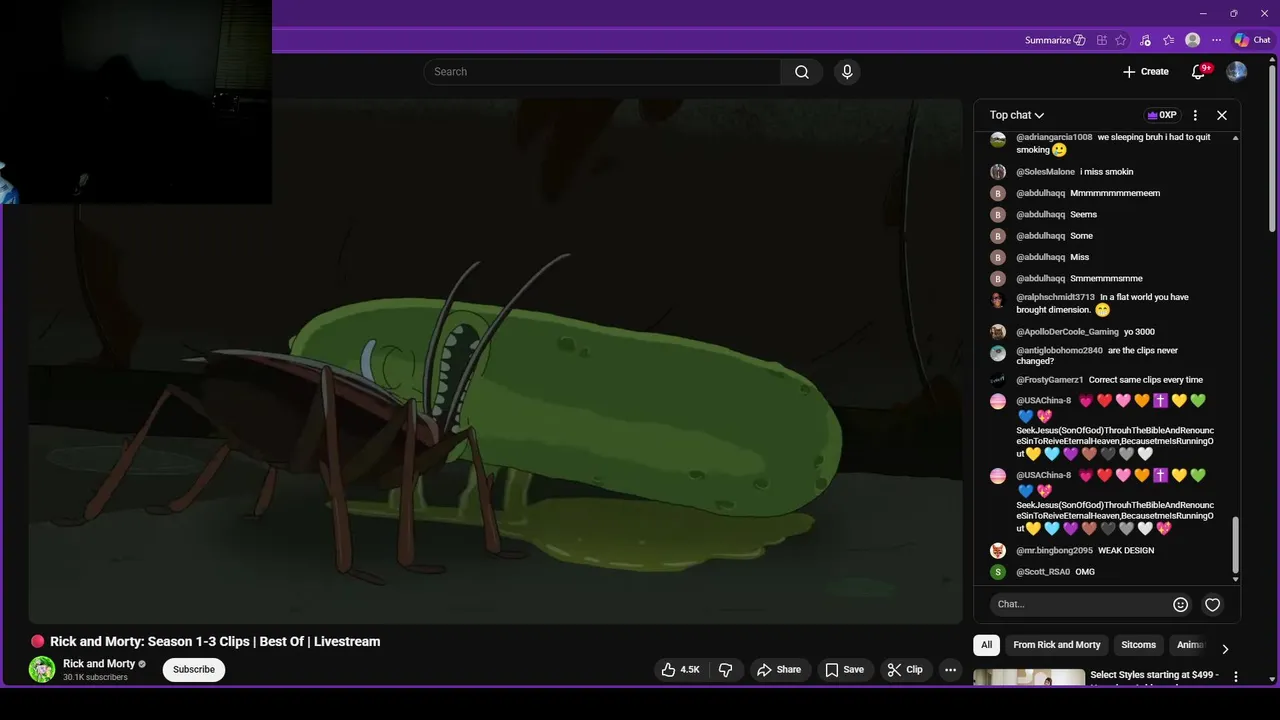Add this page to favorites star
The width and height of the screenshot is (1280, 720).
point(1121,40)
